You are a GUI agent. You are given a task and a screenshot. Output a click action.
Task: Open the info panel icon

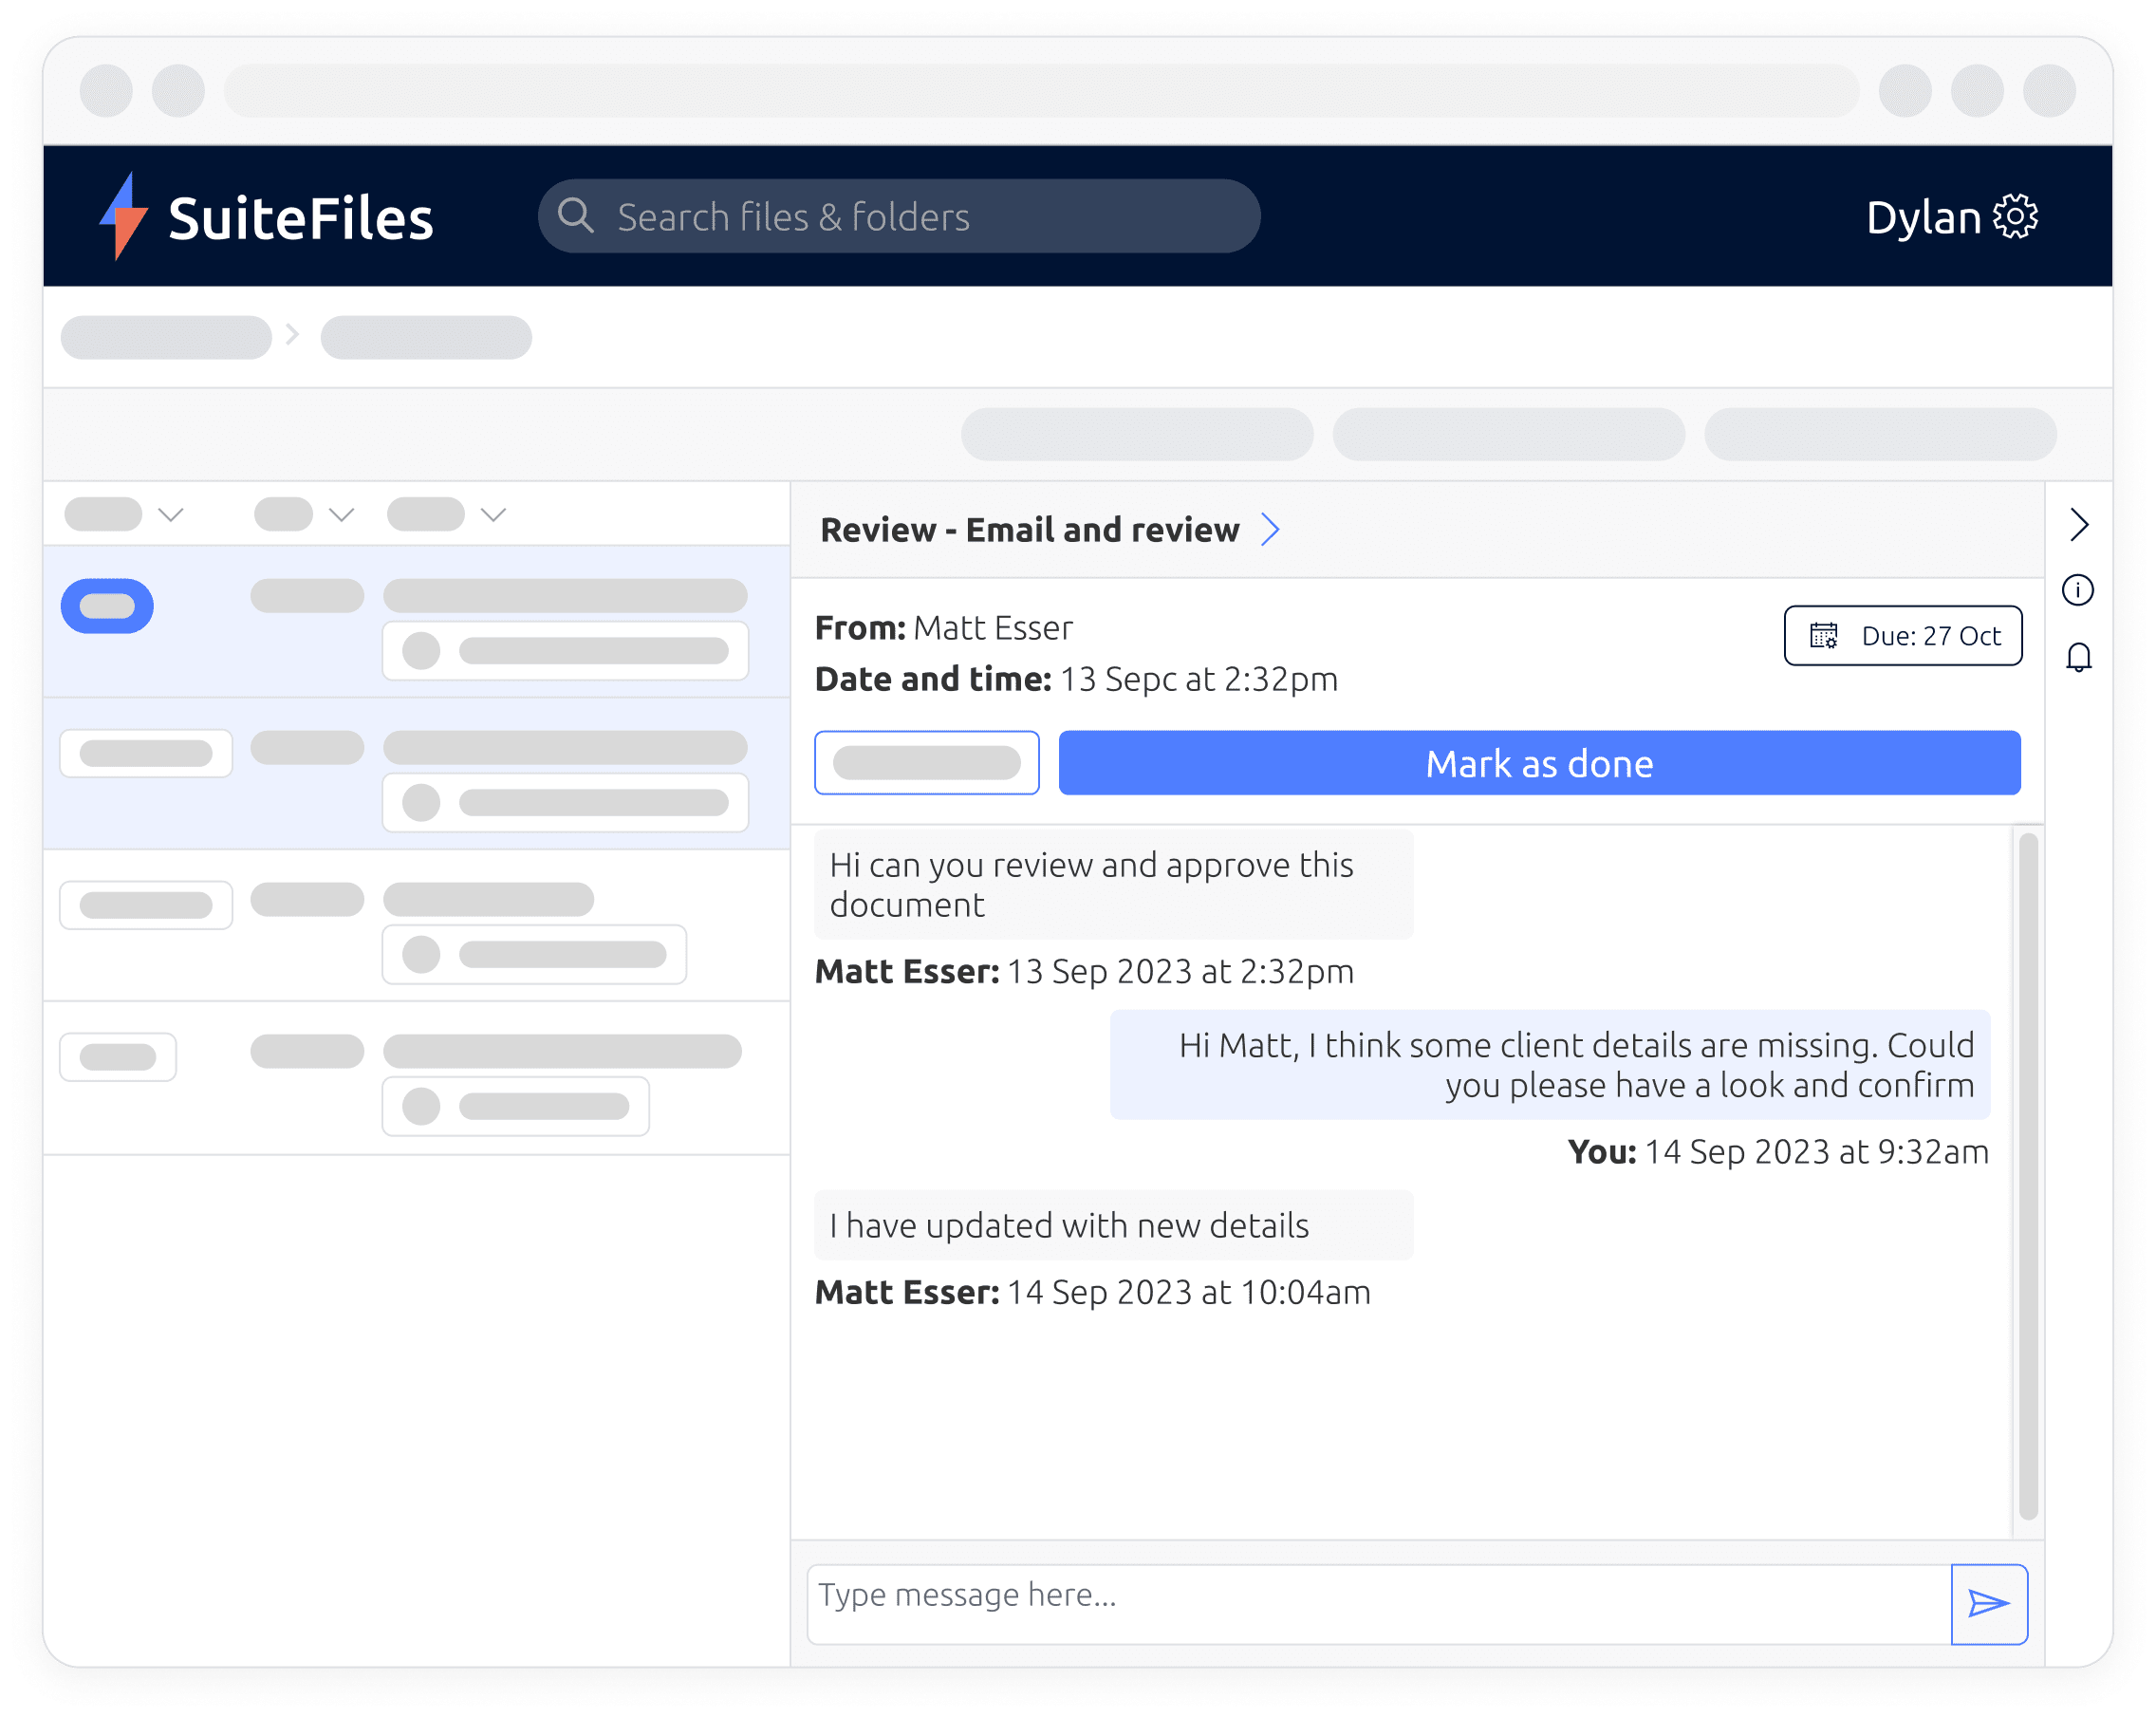[2078, 590]
